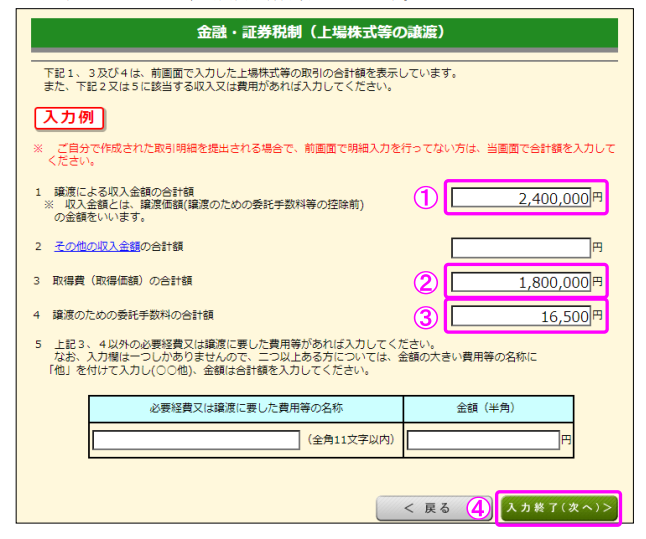Click the label 譲渡による収入金額の合計額
Screen dimensions: 646x539
point(124,192)
